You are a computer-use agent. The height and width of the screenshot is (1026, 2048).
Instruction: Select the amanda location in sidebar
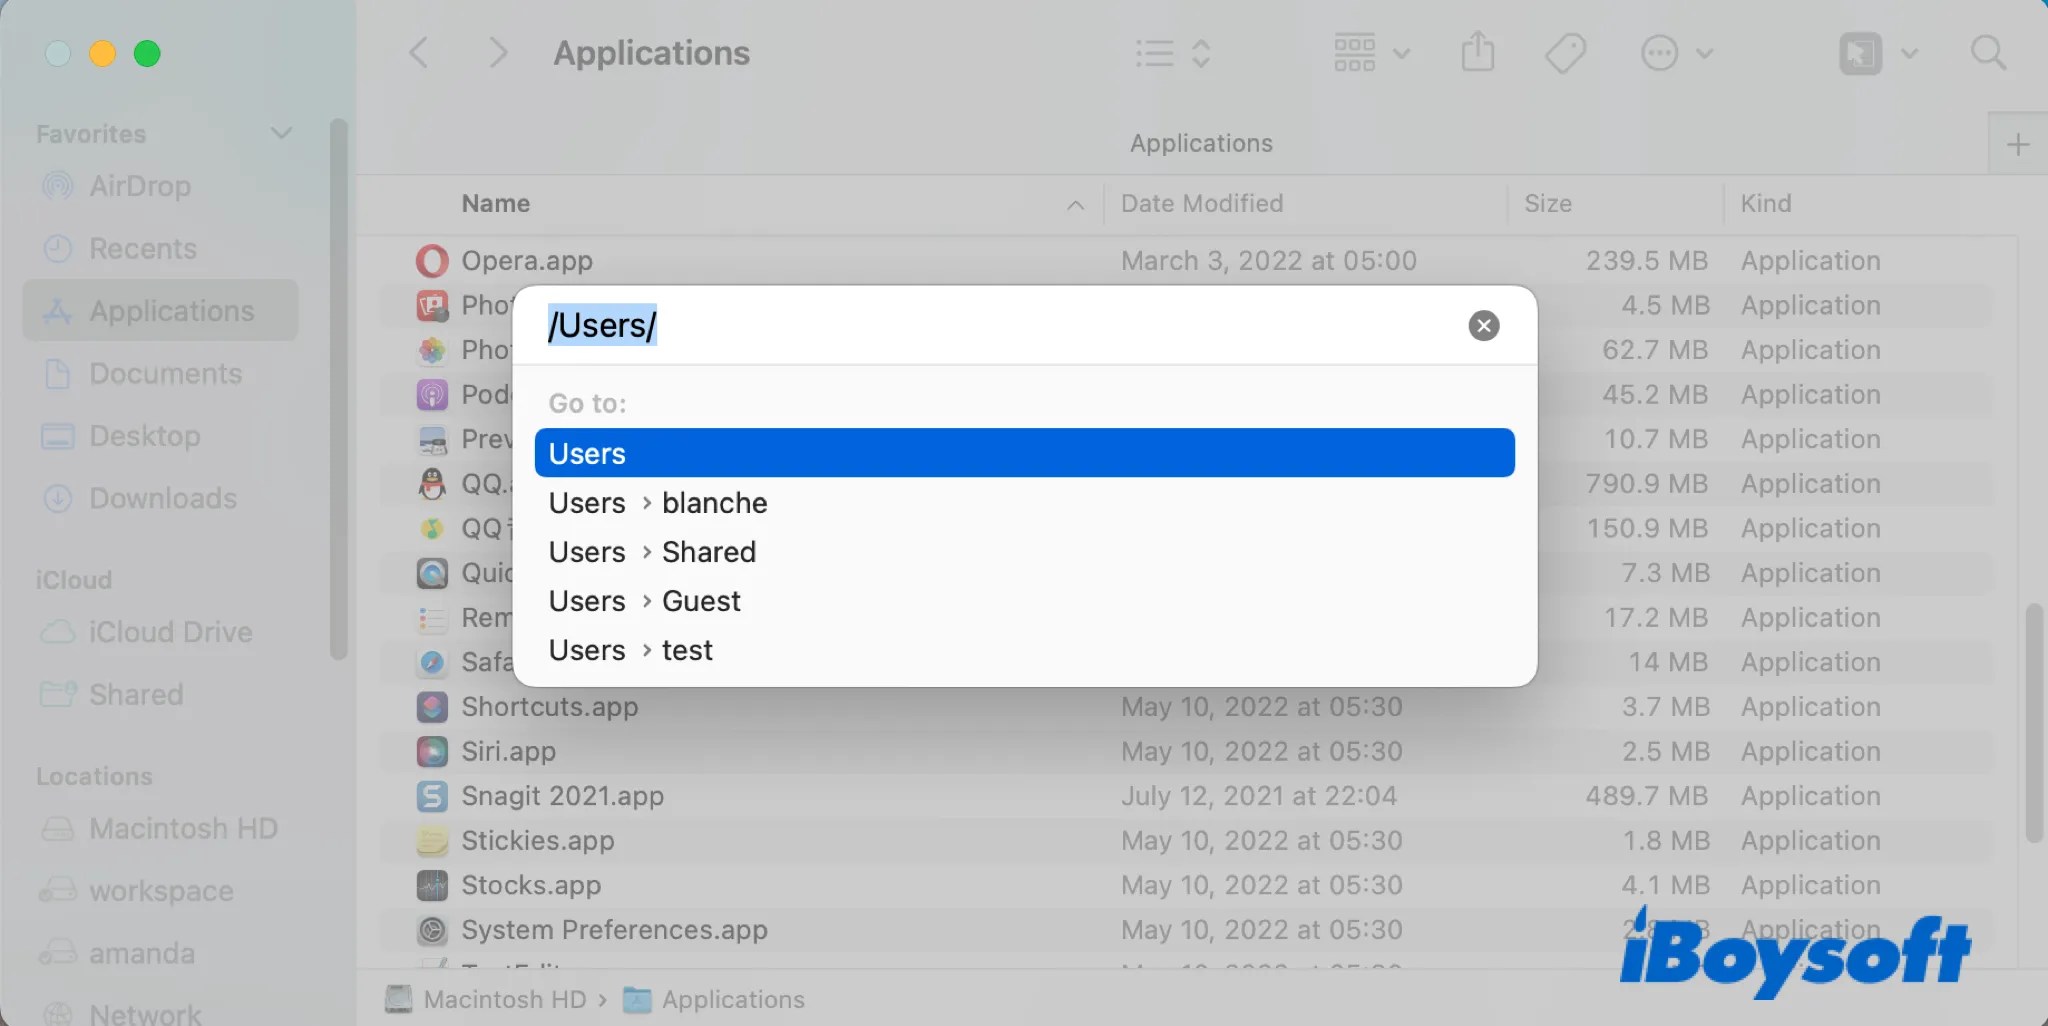click(x=160, y=953)
